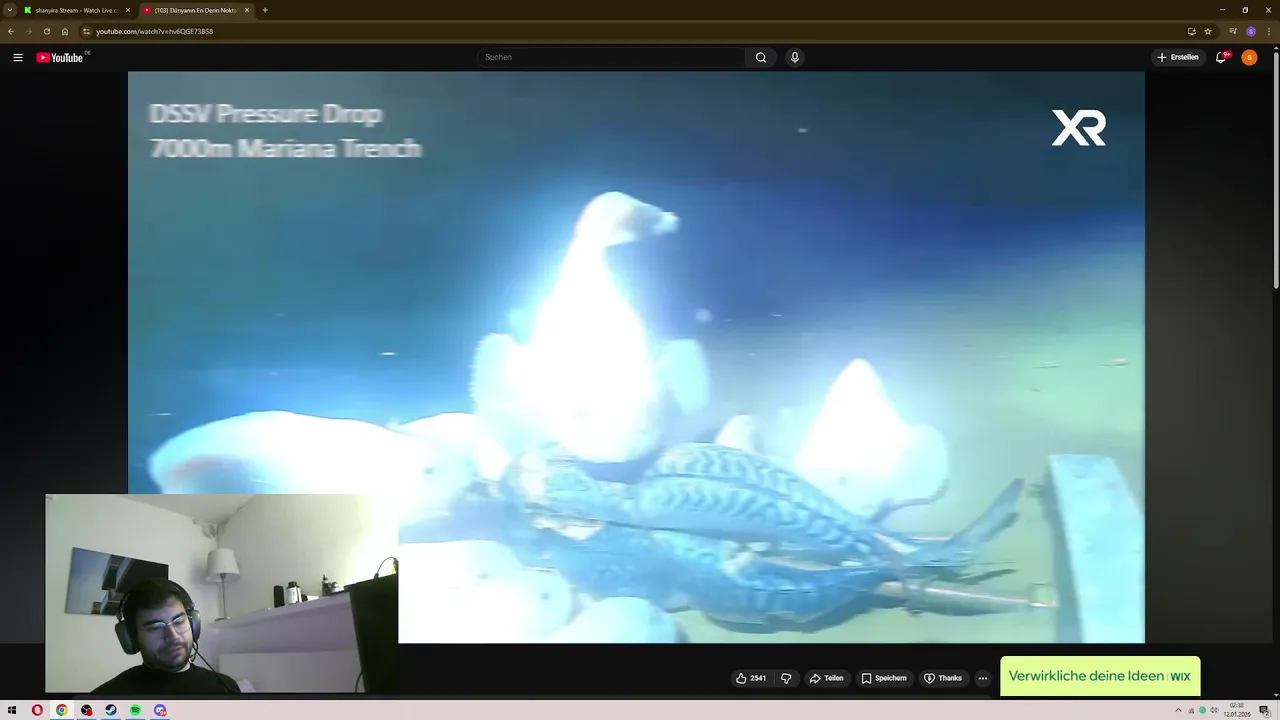
Task: Open Chrome profile avatar
Action: point(1251,31)
